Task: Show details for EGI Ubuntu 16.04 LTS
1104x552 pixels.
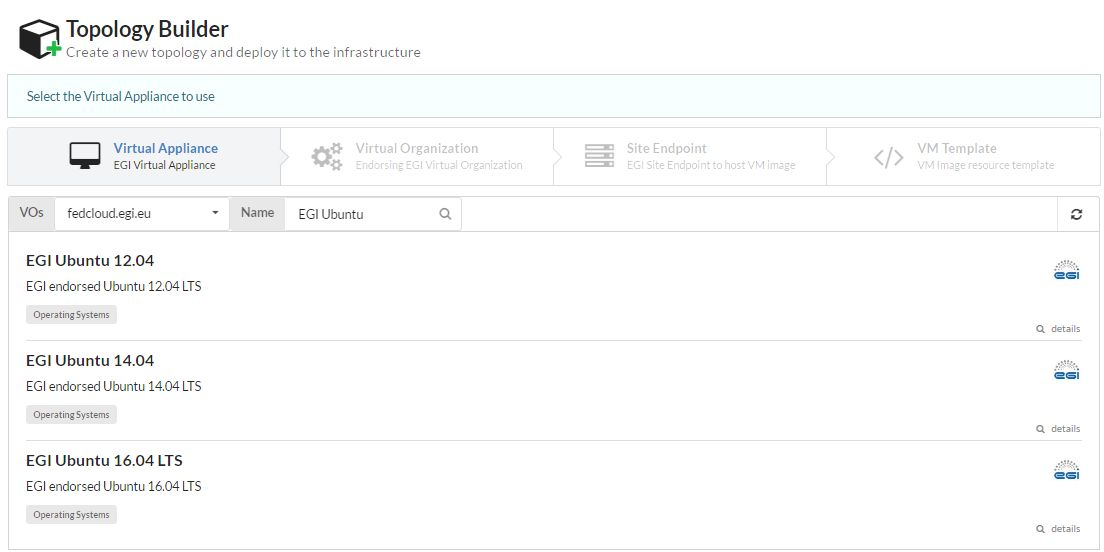Action: 1058,529
